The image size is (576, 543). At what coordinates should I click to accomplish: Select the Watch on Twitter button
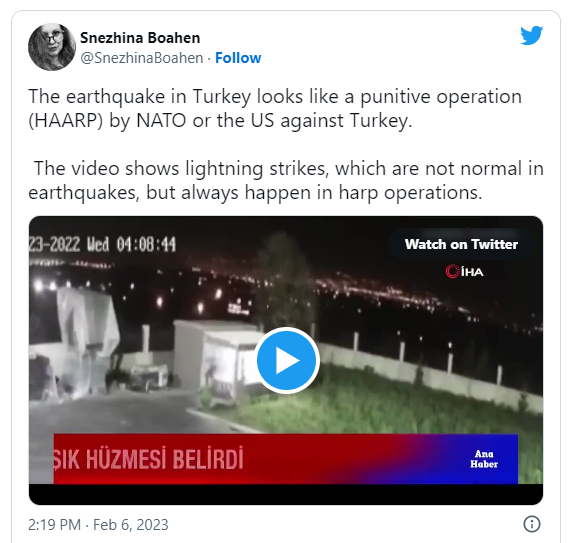[461, 244]
